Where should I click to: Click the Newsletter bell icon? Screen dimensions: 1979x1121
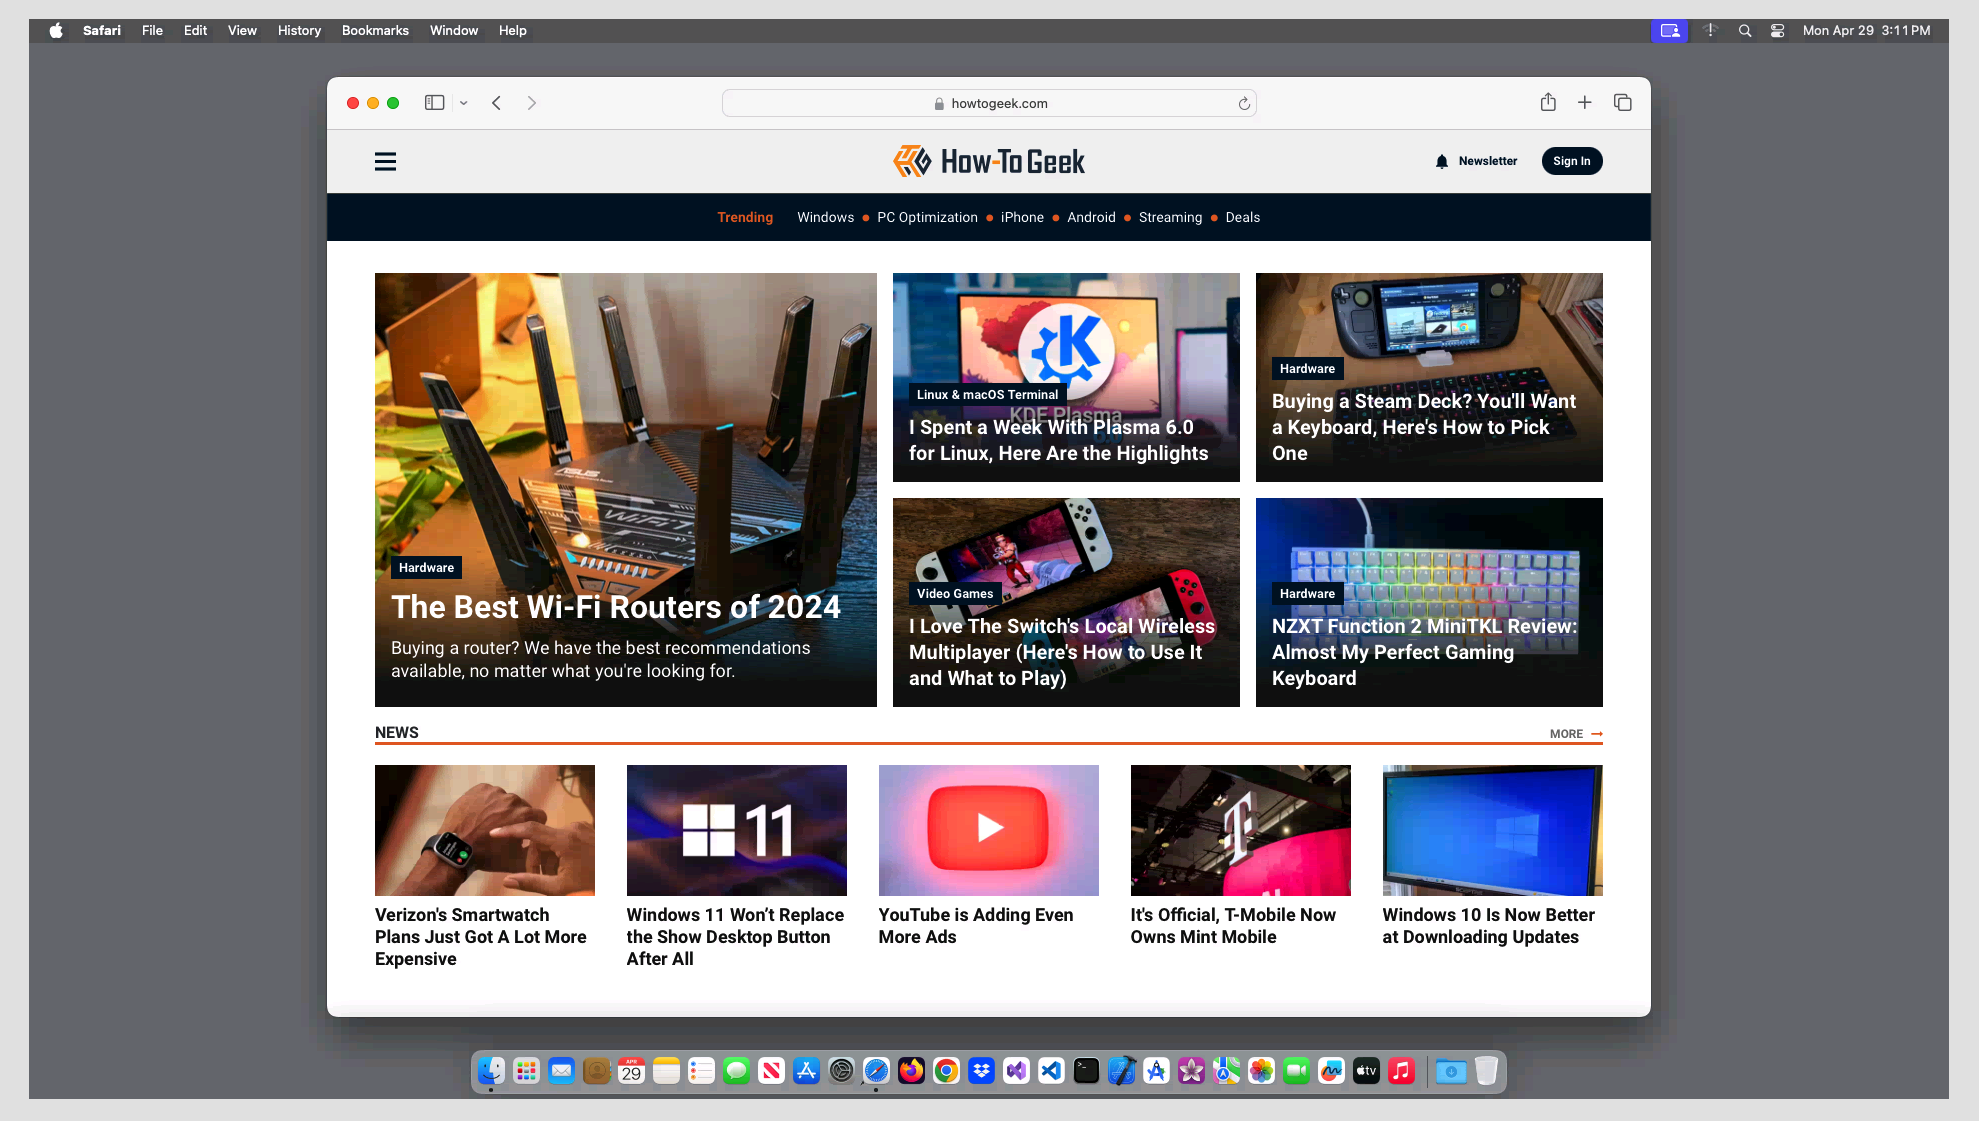click(x=1441, y=161)
